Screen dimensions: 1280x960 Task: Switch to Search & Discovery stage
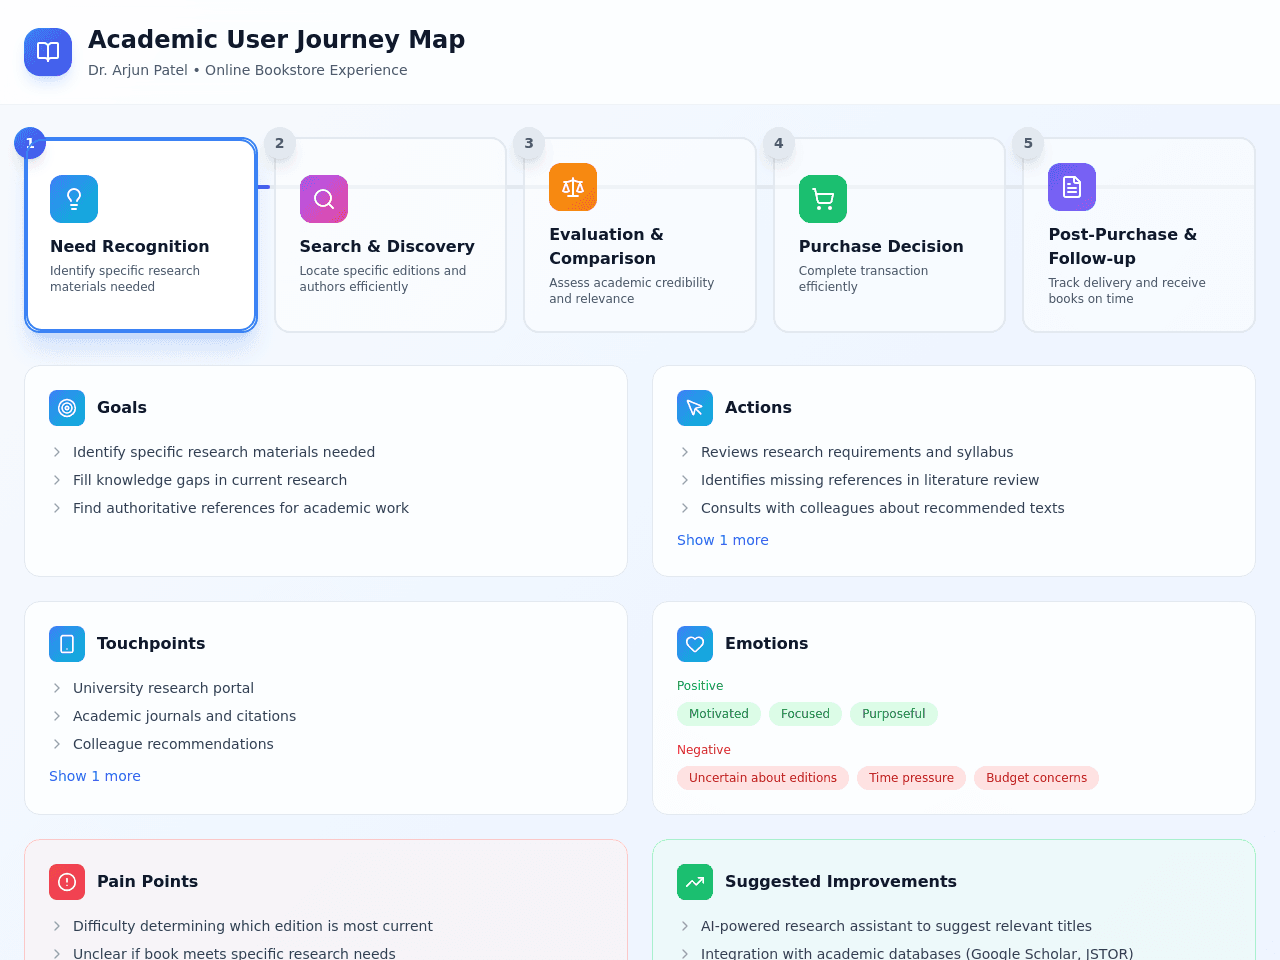(391, 235)
